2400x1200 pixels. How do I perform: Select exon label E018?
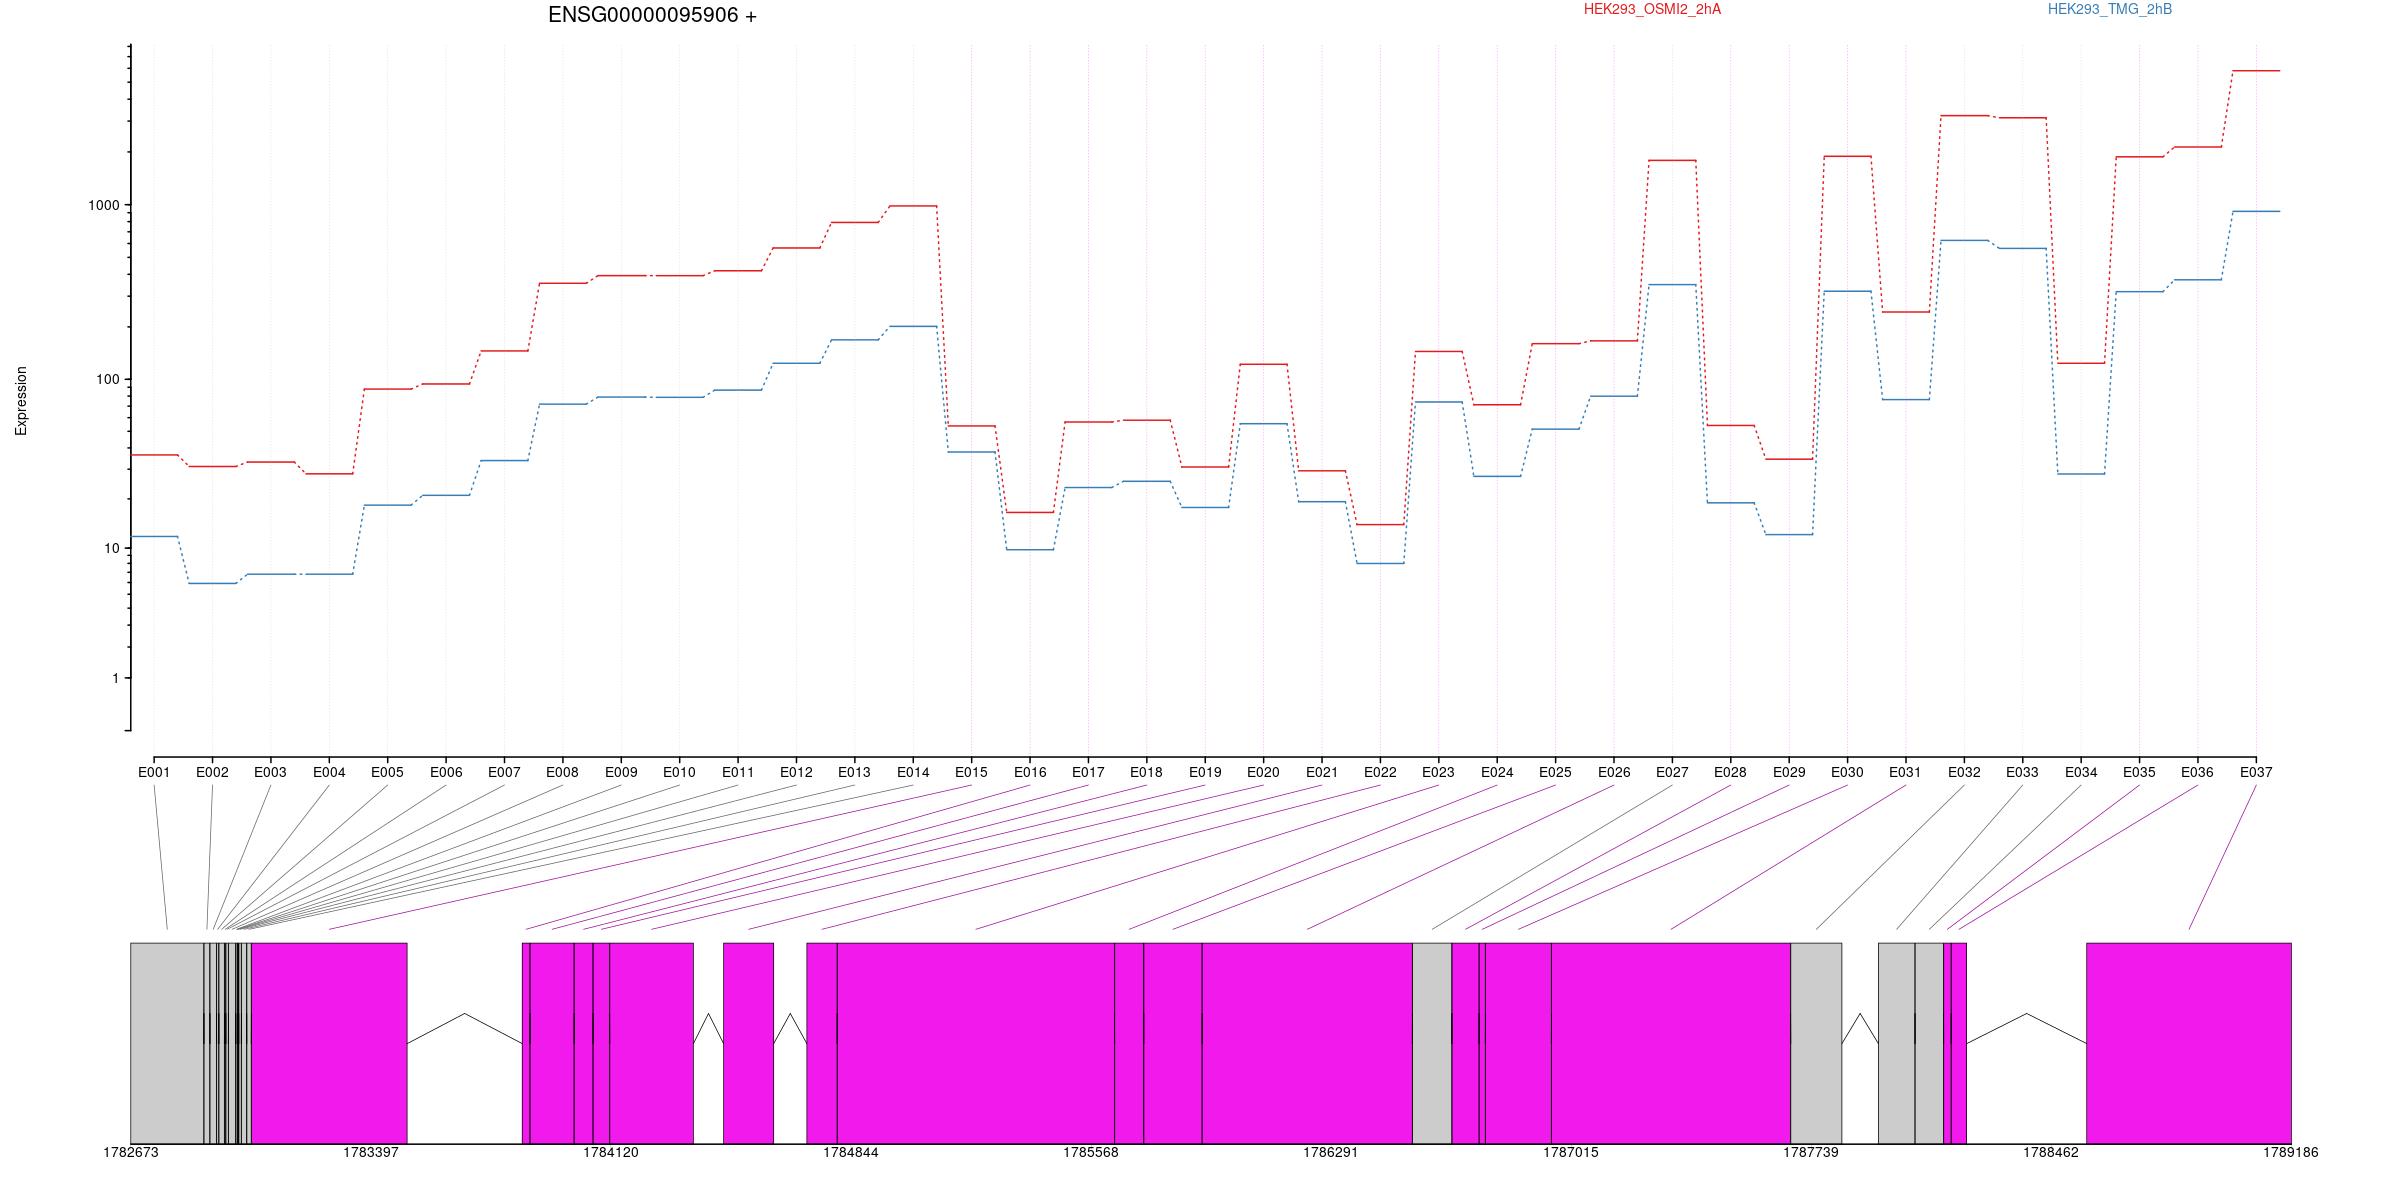(x=1146, y=772)
